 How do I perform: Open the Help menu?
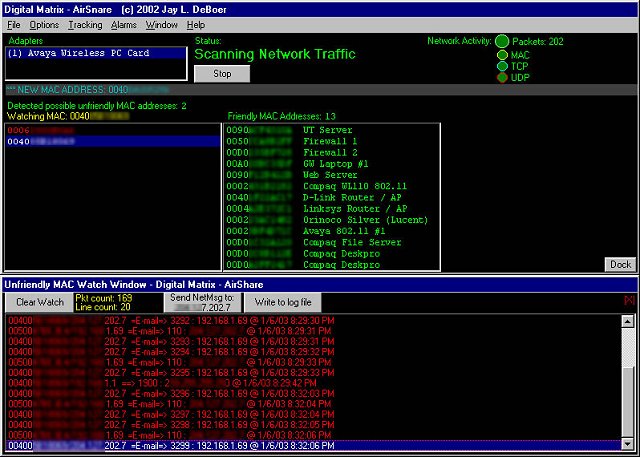pyautogui.click(x=196, y=25)
